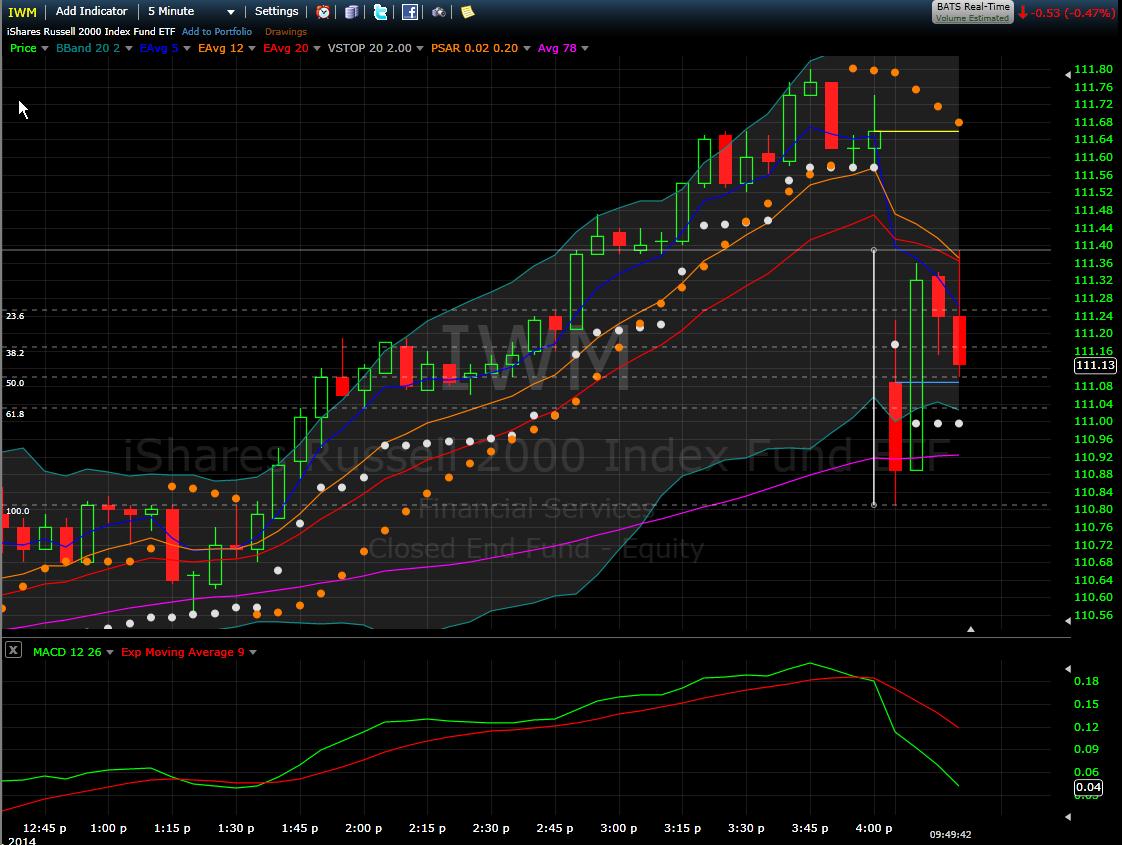Image resolution: width=1122 pixels, height=845 pixels.
Task: Click the 38.2 Fibonacci level label
Action: point(15,353)
